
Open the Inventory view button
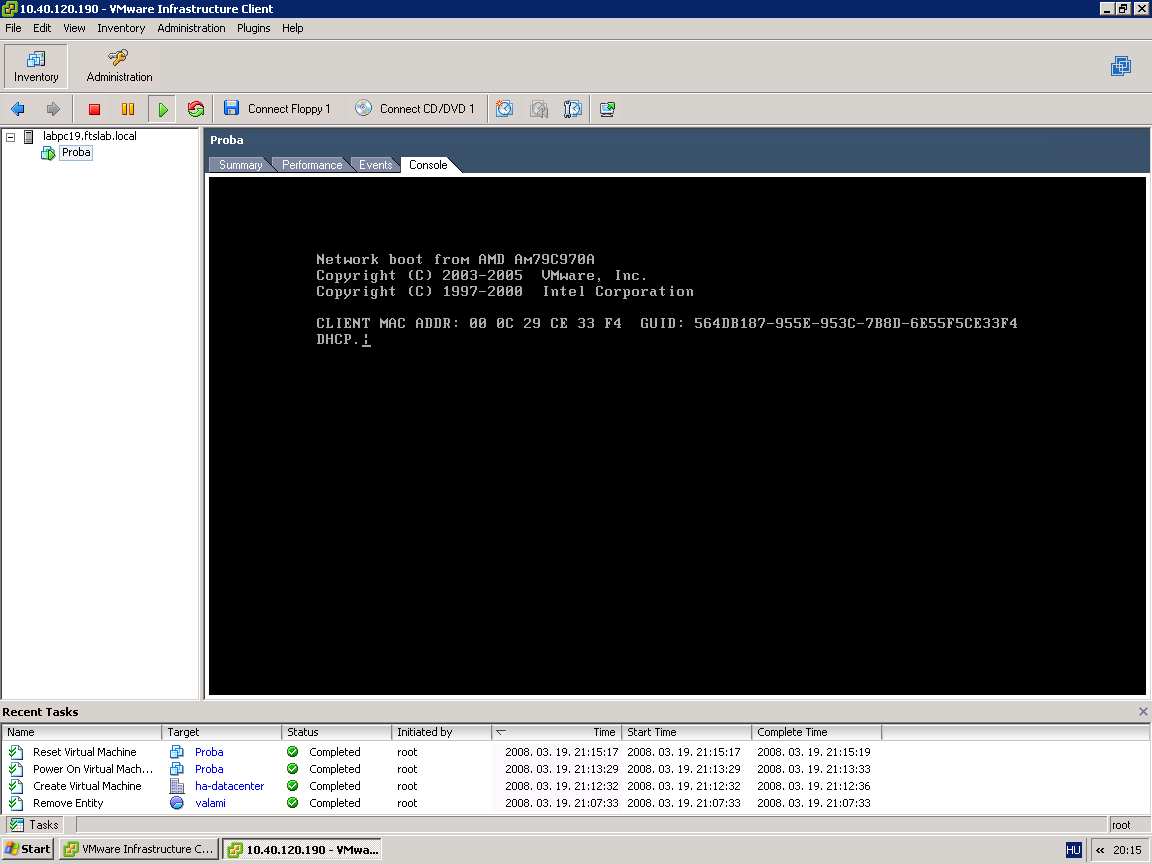pos(36,66)
